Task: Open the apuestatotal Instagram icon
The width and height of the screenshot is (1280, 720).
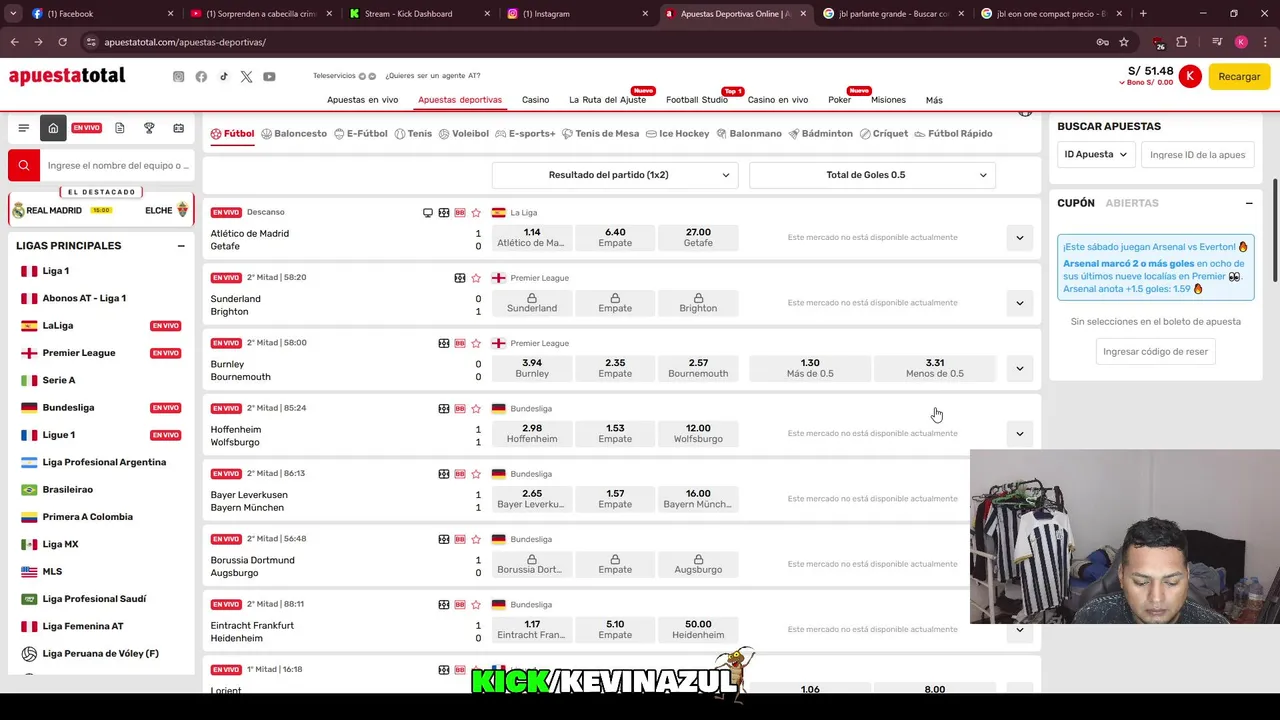Action: coord(178,77)
